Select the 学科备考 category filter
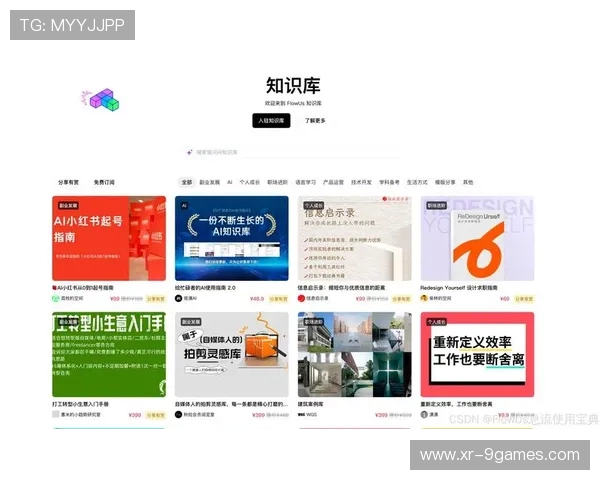Image resolution: width=600 pixels, height=480 pixels. click(x=389, y=182)
